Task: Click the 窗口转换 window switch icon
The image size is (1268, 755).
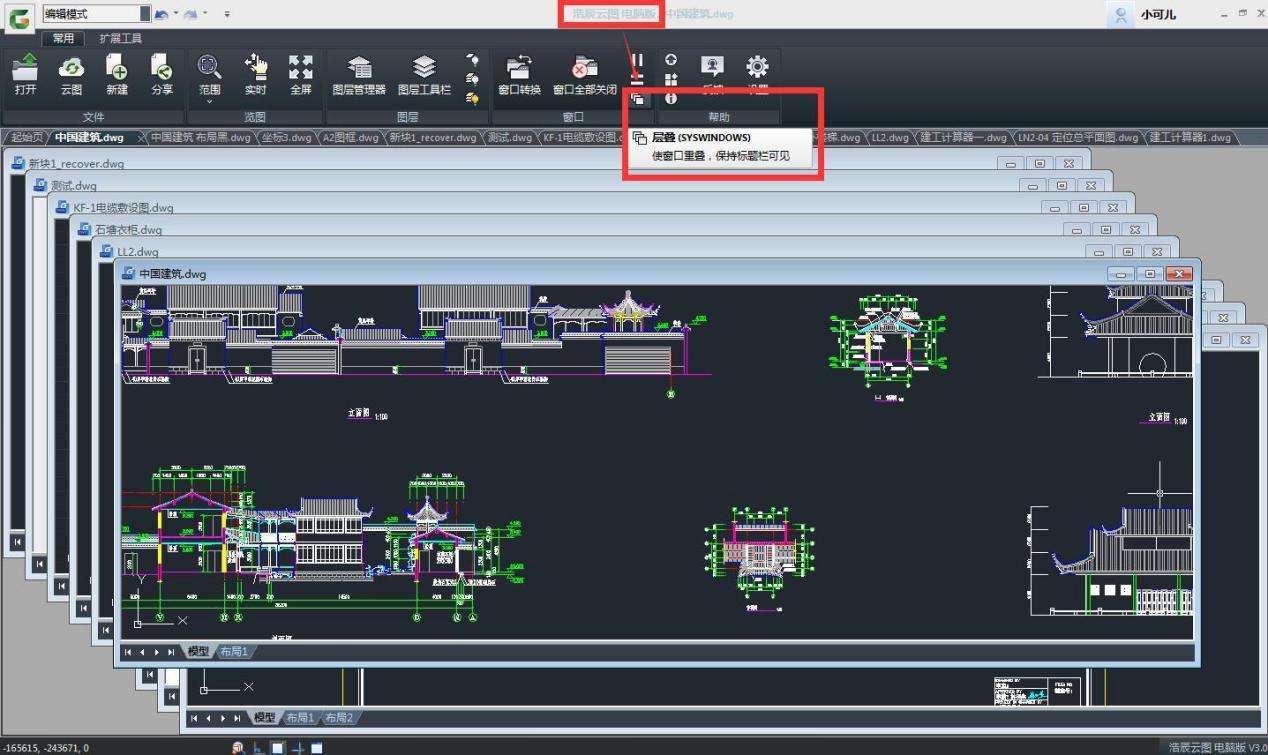Action: coord(519,74)
